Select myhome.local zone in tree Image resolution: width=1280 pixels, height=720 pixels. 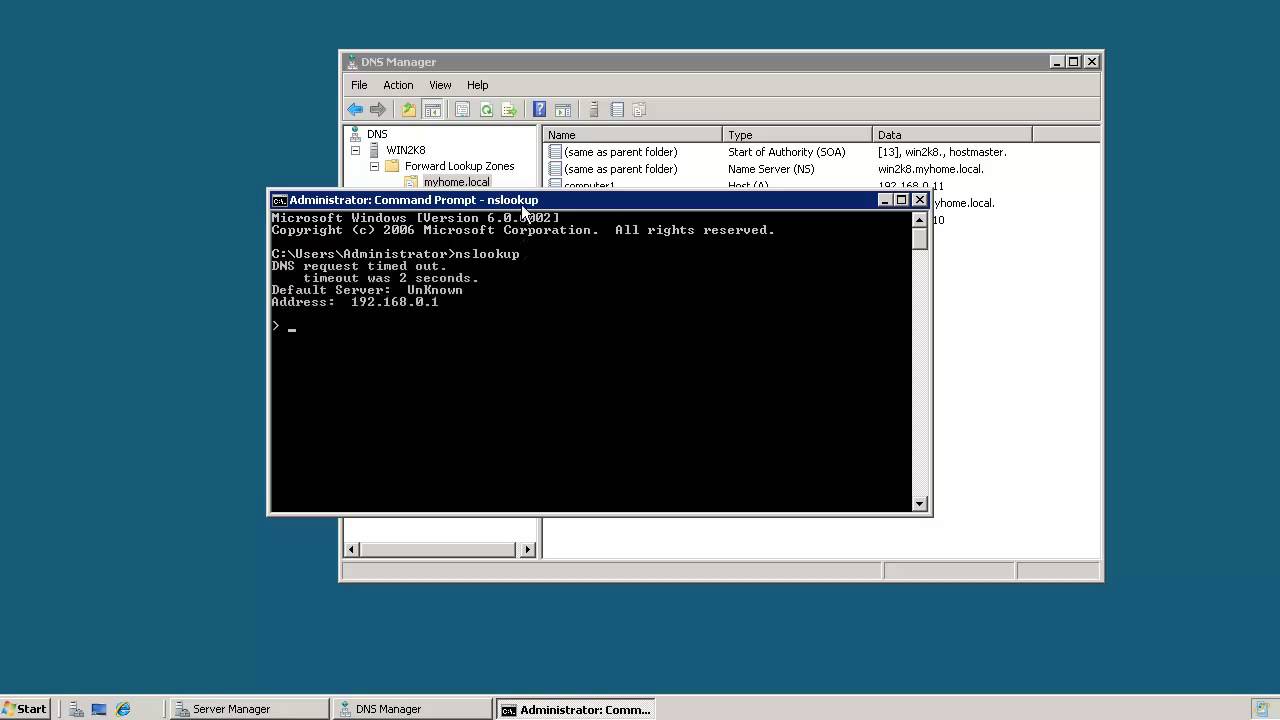click(457, 182)
